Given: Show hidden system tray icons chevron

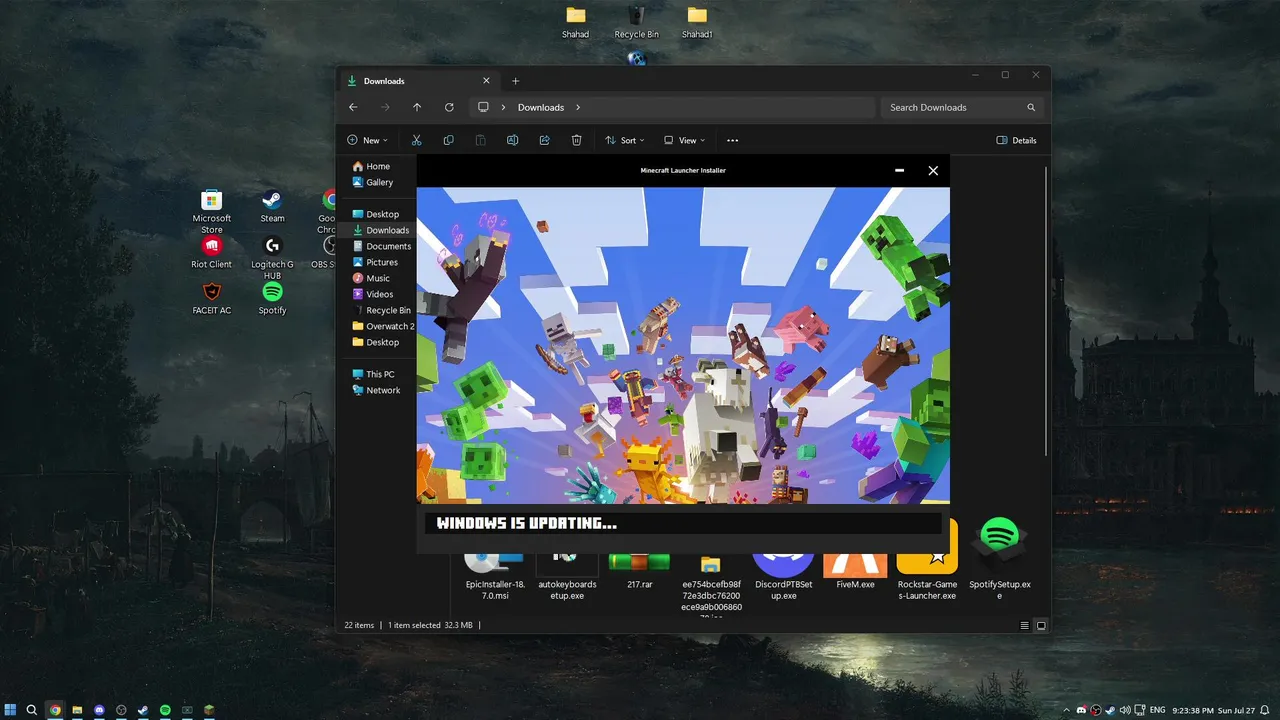Looking at the screenshot, I should click(x=1067, y=710).
